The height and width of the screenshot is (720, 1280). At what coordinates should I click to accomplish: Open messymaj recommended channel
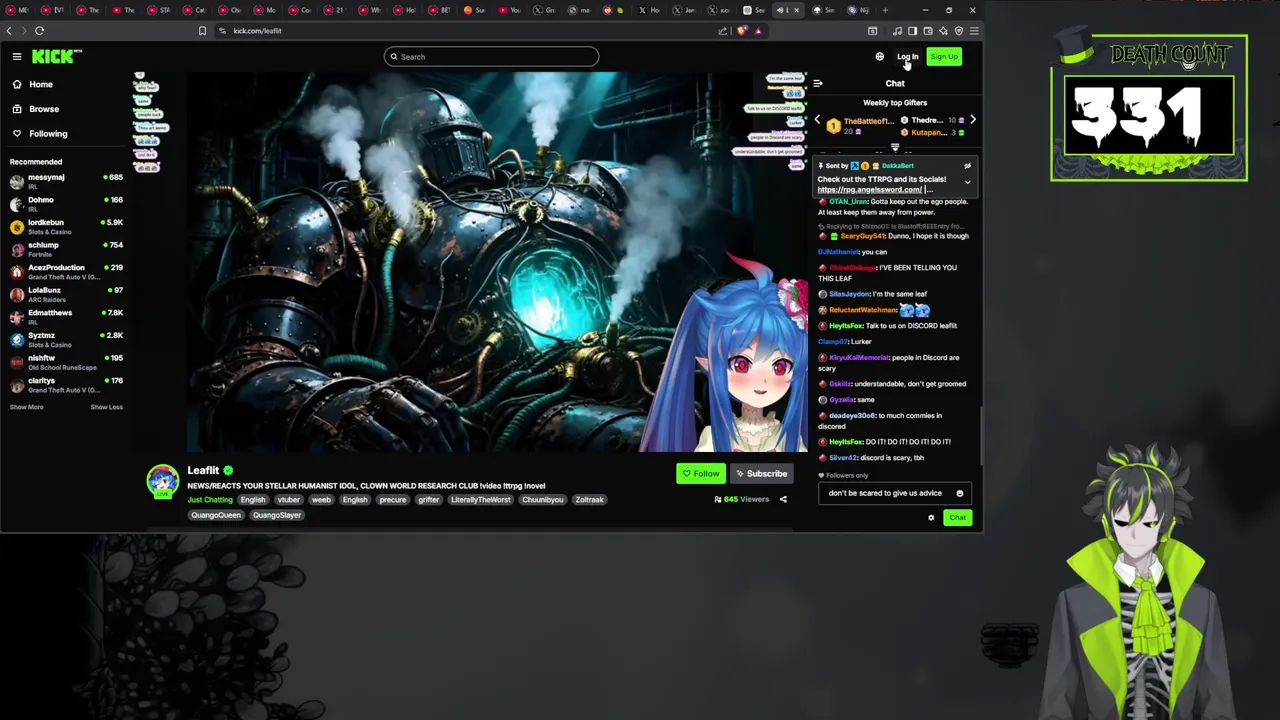click(66, 181)
